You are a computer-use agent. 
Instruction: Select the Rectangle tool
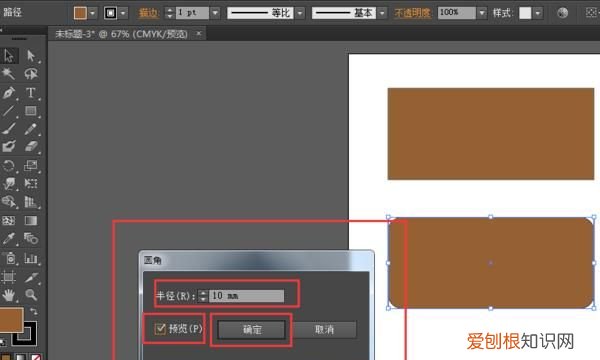pyautogui.click(x=31, y=111)
